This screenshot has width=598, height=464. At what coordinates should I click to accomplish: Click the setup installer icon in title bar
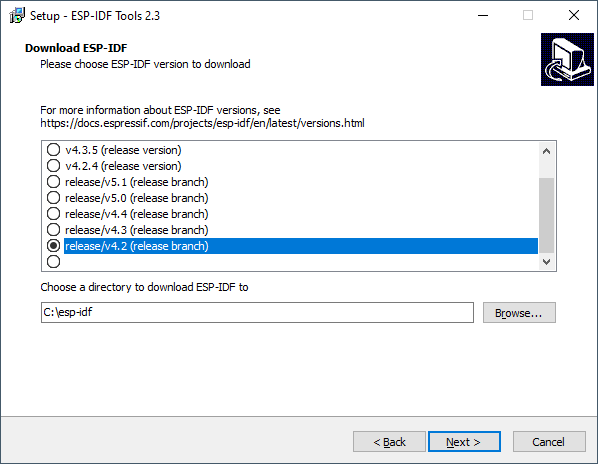click(x=17, y=16)
